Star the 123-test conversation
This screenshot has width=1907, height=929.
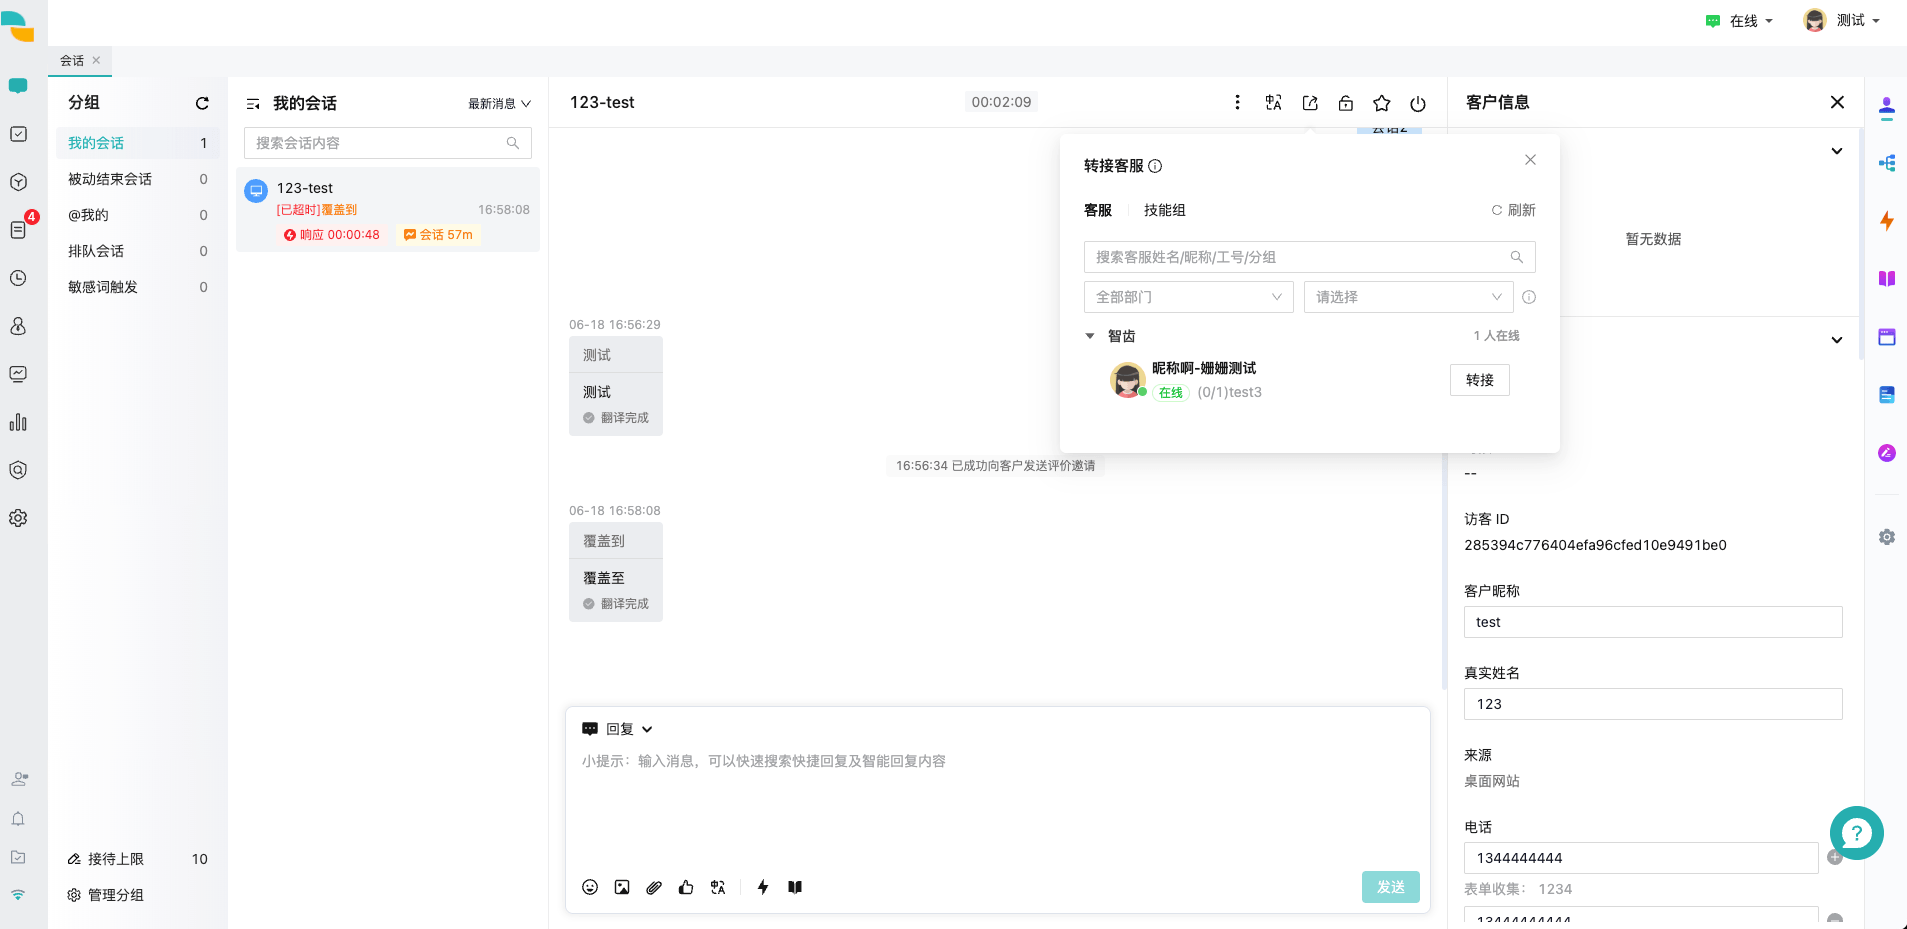[x=1382, y=103]
